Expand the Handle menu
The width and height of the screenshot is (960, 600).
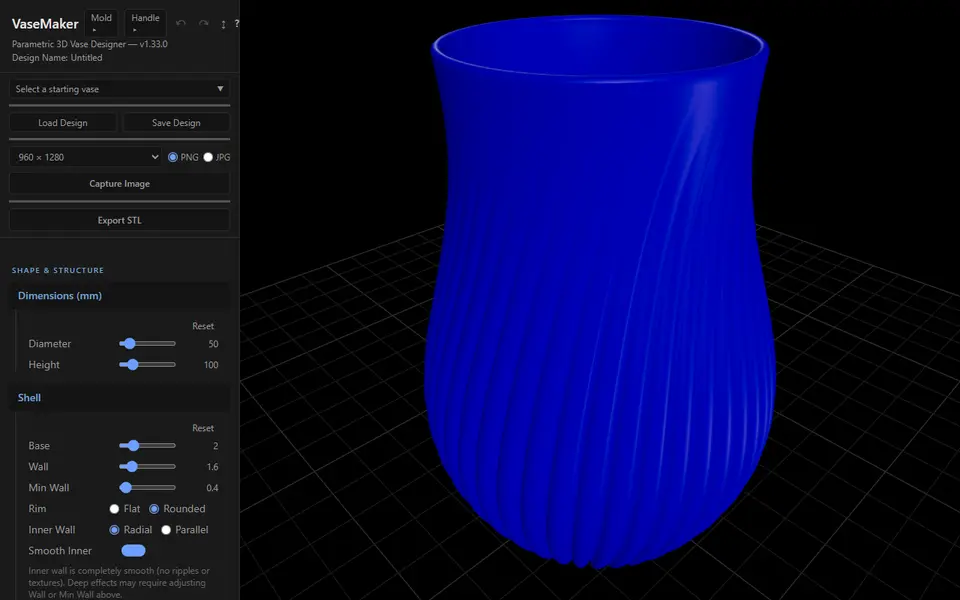pyautogui.click(x=145, y=23)
